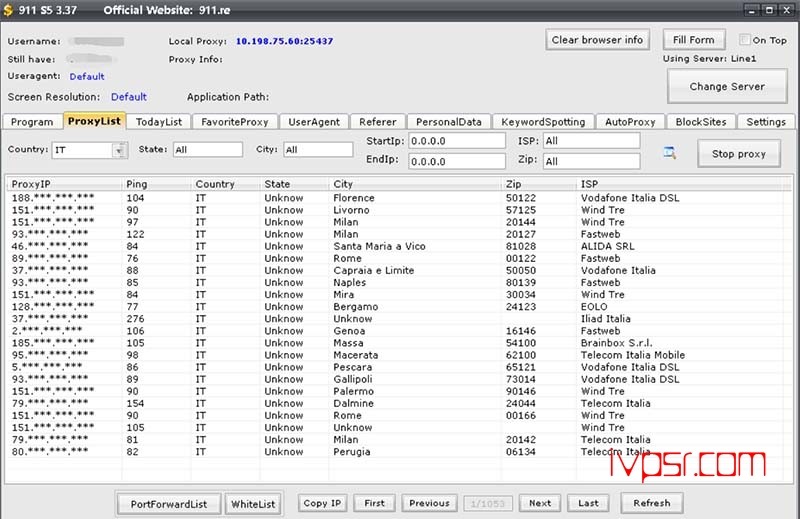Screen dimensions: 800x519
Task: Switch to the UserAgent tab
Action: [x=314, y=122]
